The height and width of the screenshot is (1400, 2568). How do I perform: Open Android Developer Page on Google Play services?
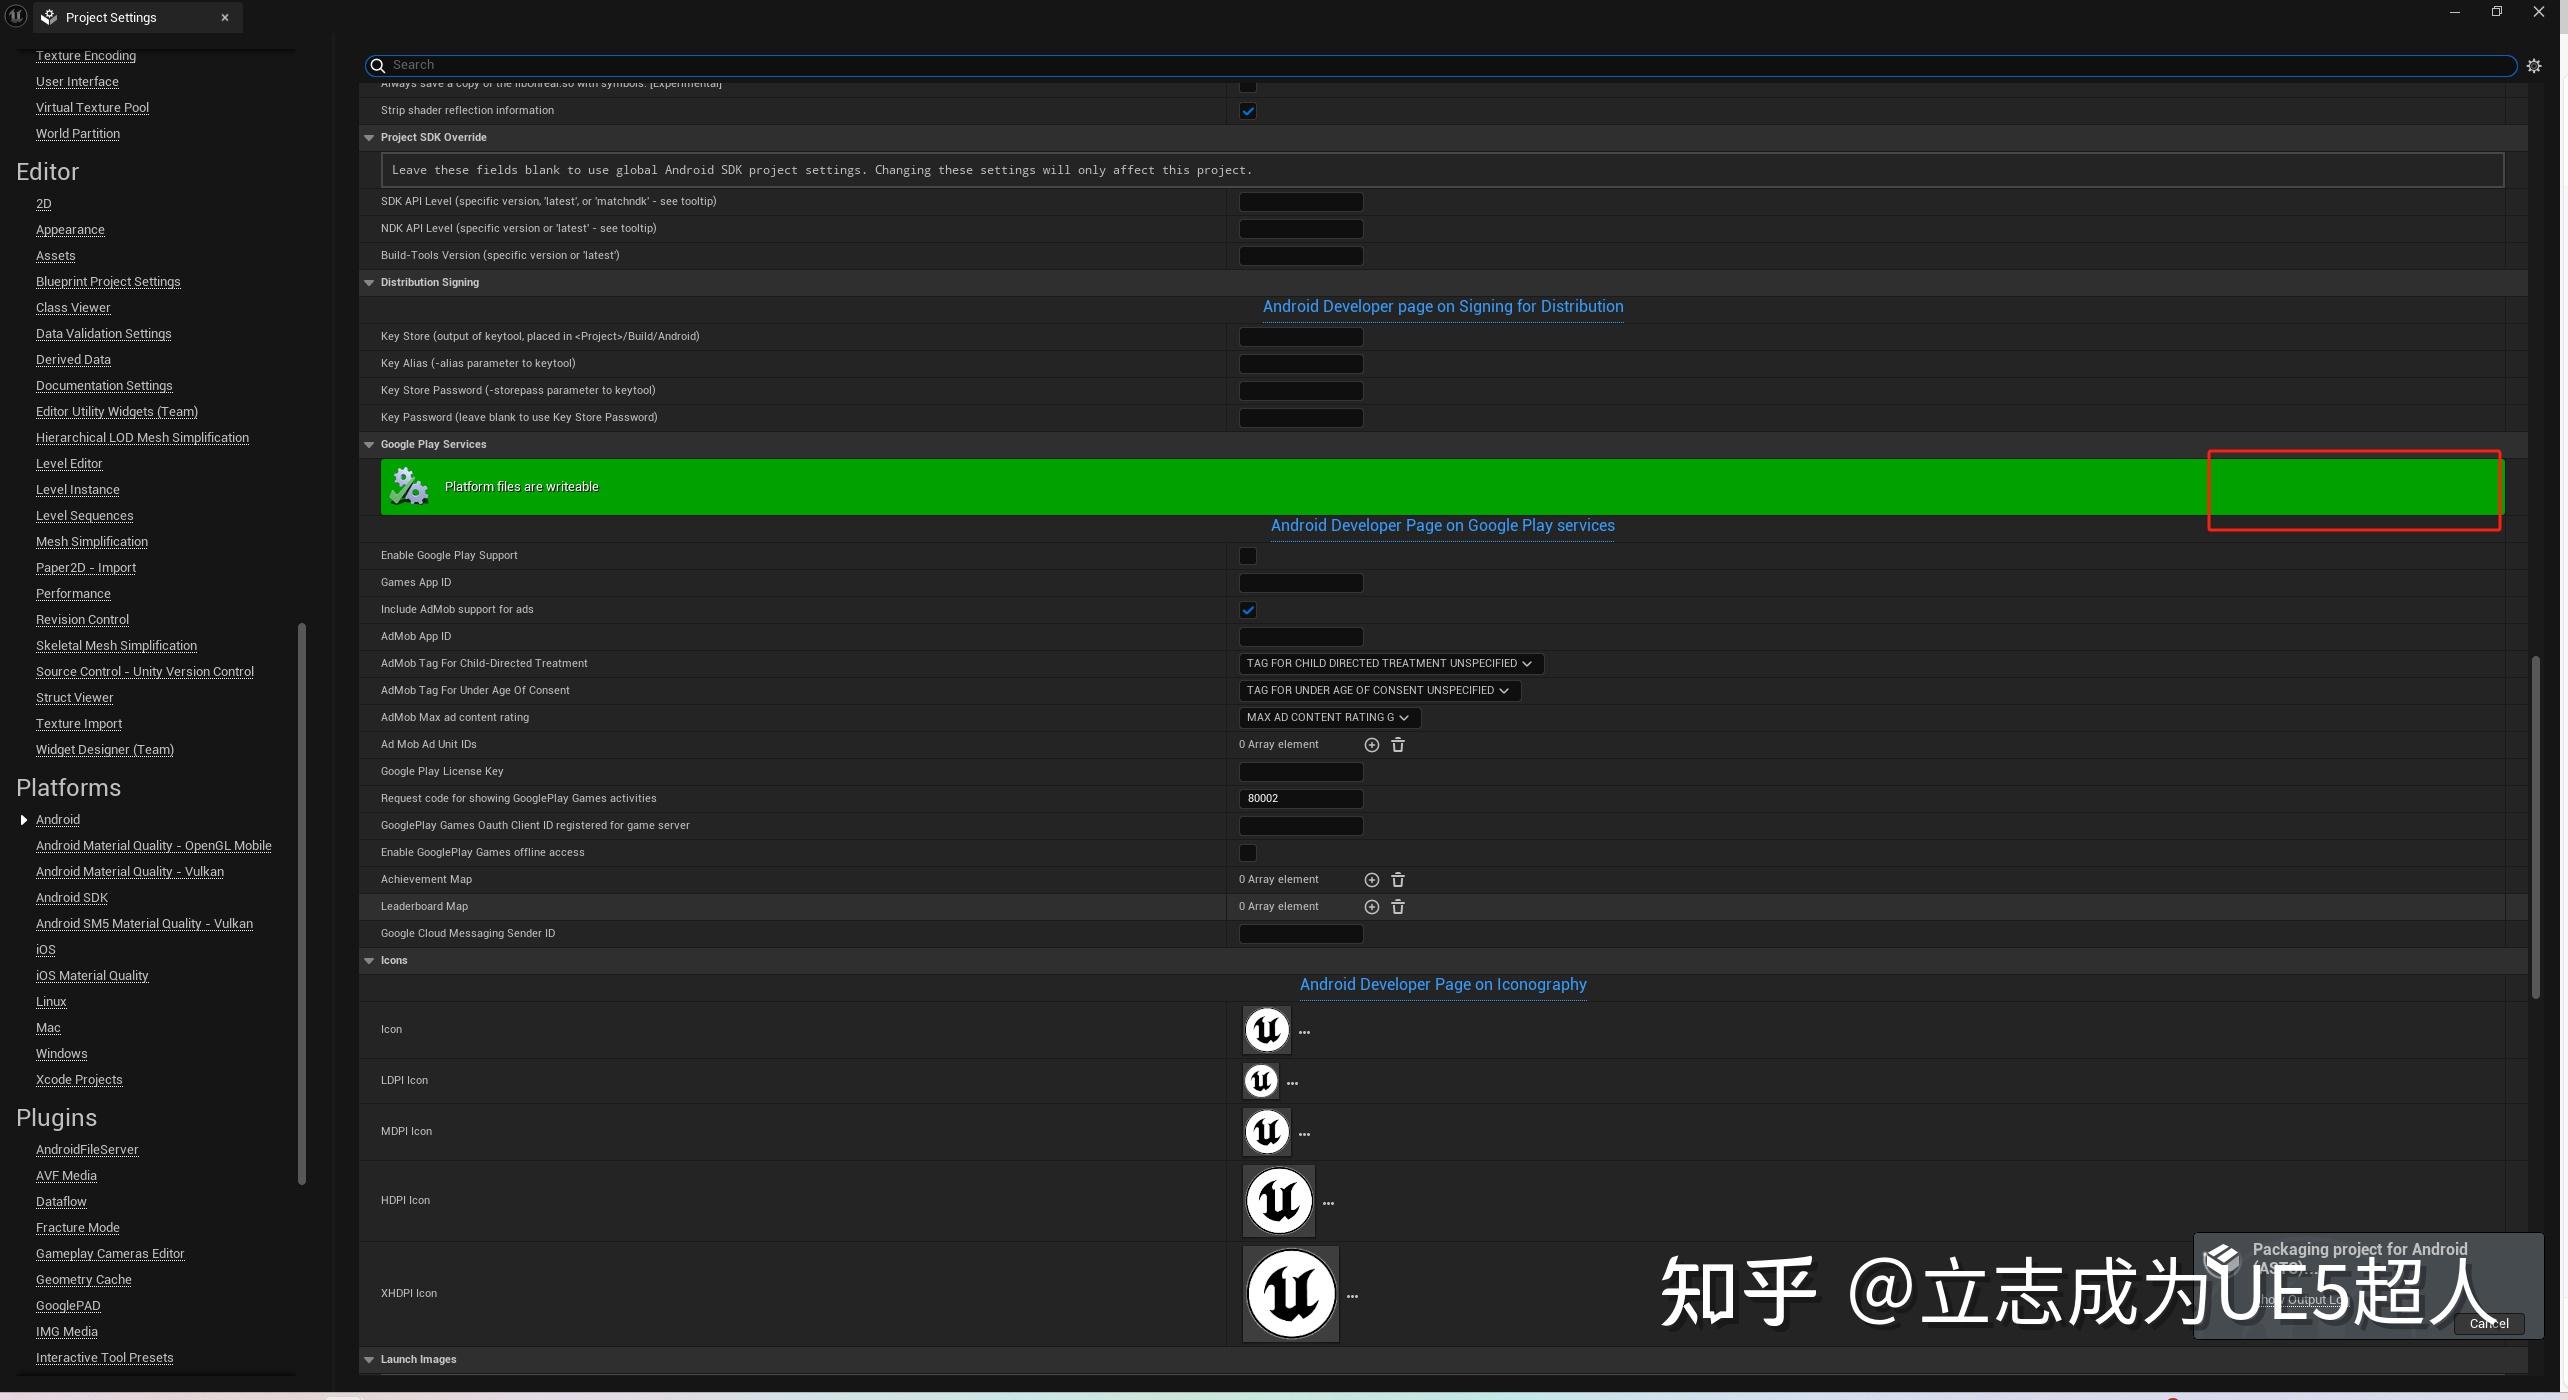(1443, 525)
